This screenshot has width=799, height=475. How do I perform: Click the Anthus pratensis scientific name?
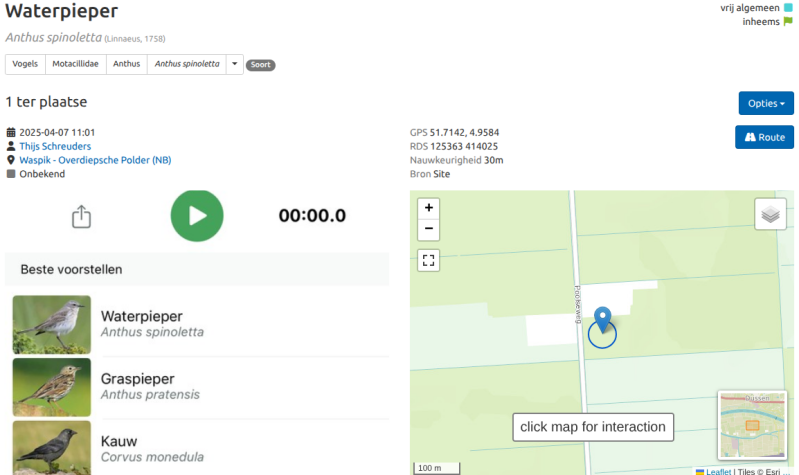[x=150, y=394]
